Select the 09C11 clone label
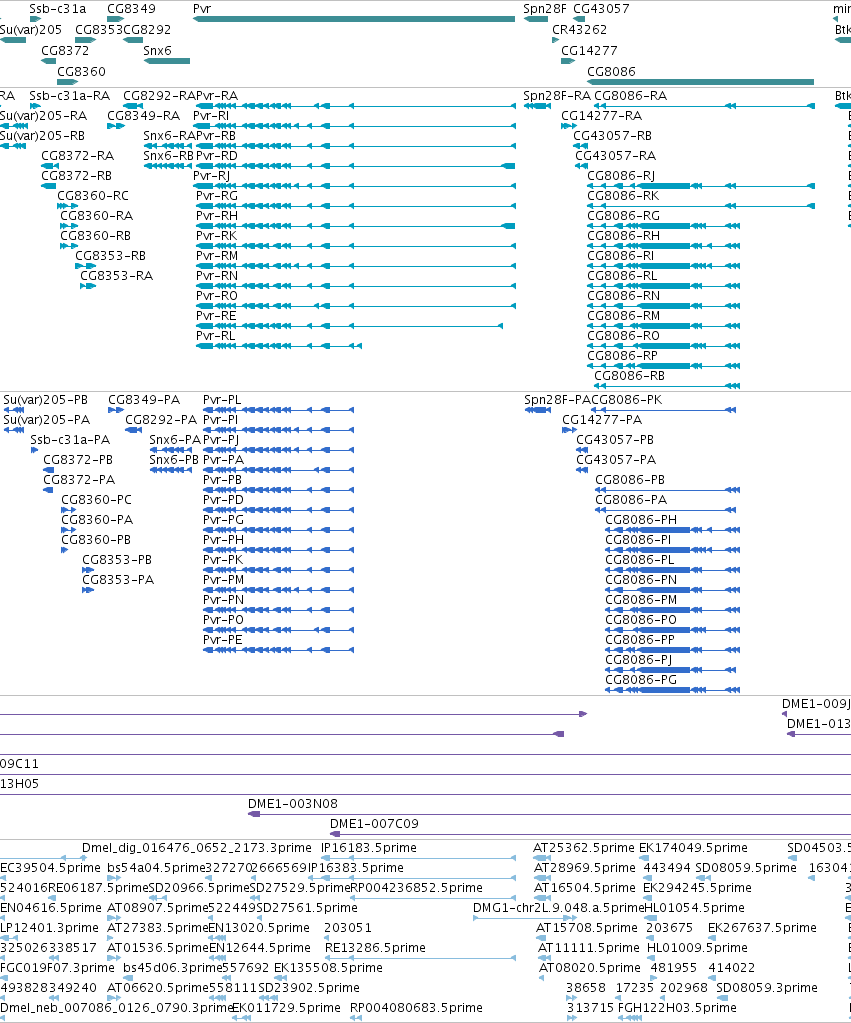851x1023 pixels. (x=20, y=764)
